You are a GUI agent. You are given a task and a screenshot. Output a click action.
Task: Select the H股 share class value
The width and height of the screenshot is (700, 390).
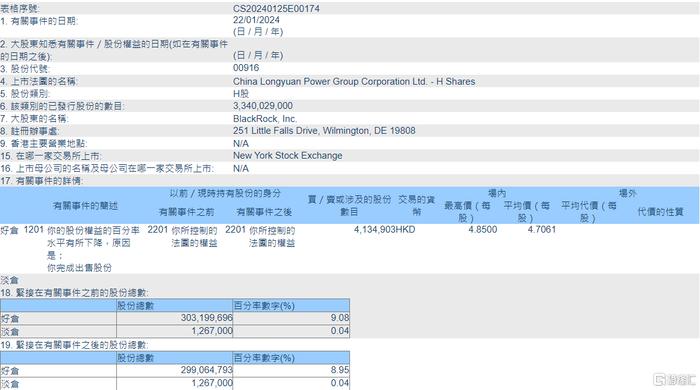coord(241,94)
